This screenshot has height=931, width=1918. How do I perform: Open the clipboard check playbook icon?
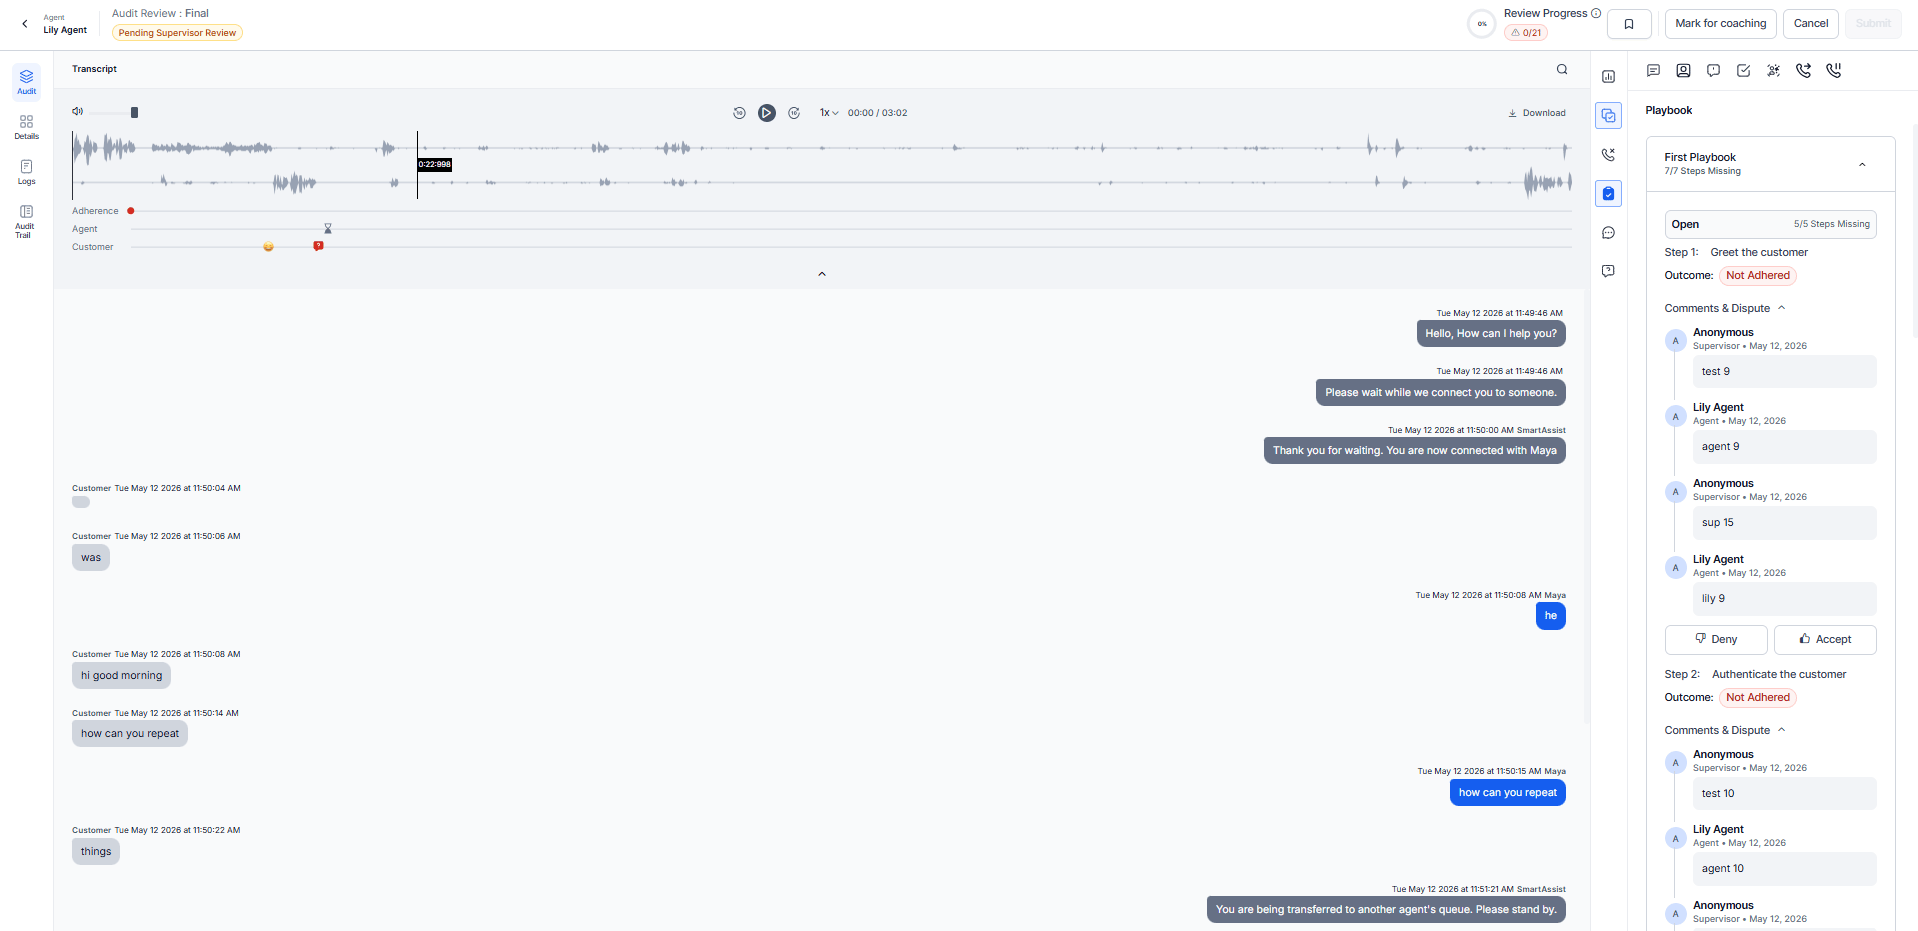pyautogui.click(x=1608, y=194)
